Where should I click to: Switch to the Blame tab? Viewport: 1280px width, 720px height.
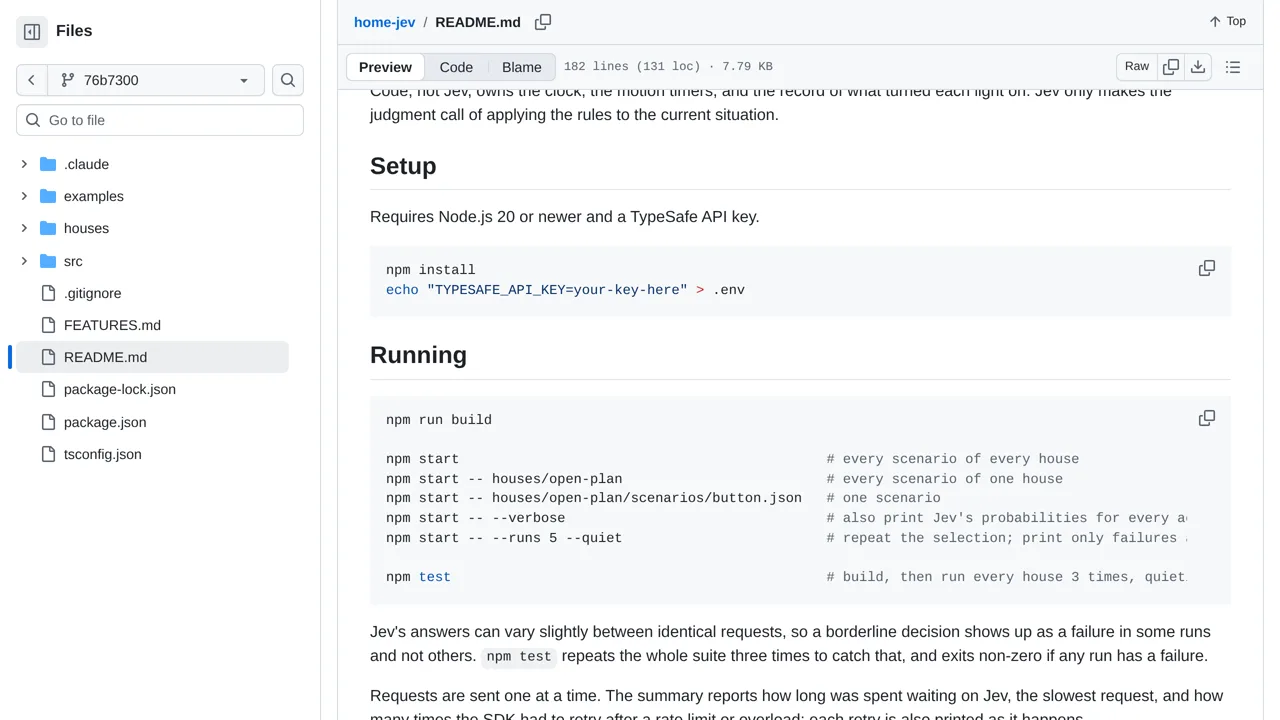(522, 67)
